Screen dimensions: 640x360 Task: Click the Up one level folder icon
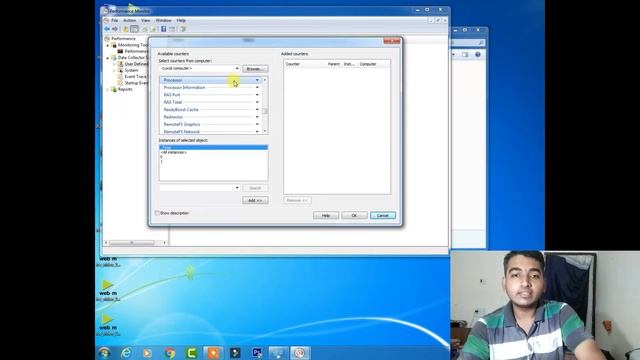click(126, 29)
